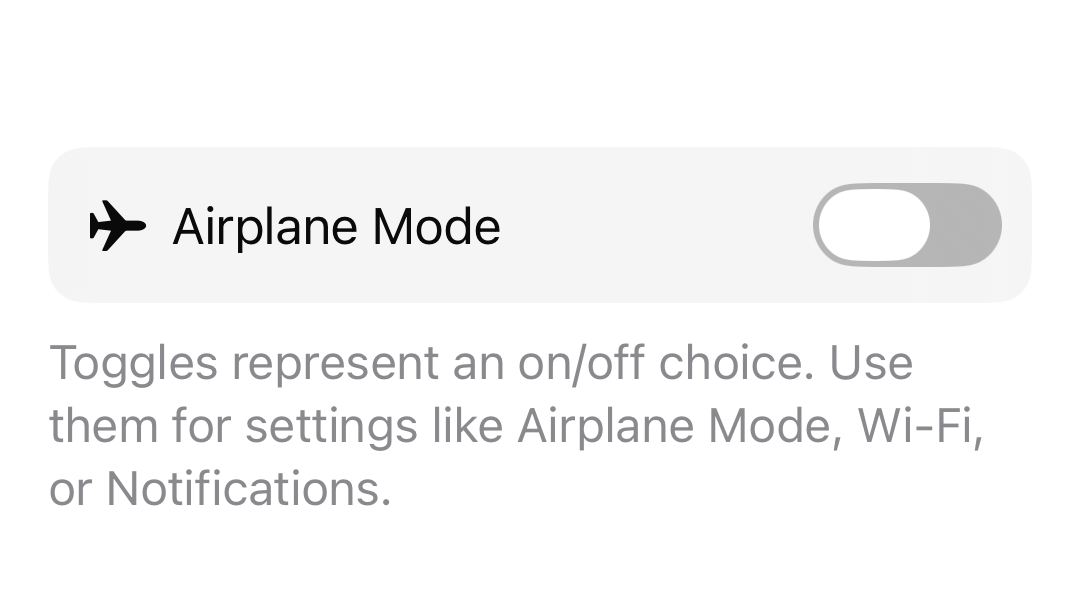Toggle the Airplane Mode switch
Screen dimensions: 1080x616
click(x=906, y=225)
